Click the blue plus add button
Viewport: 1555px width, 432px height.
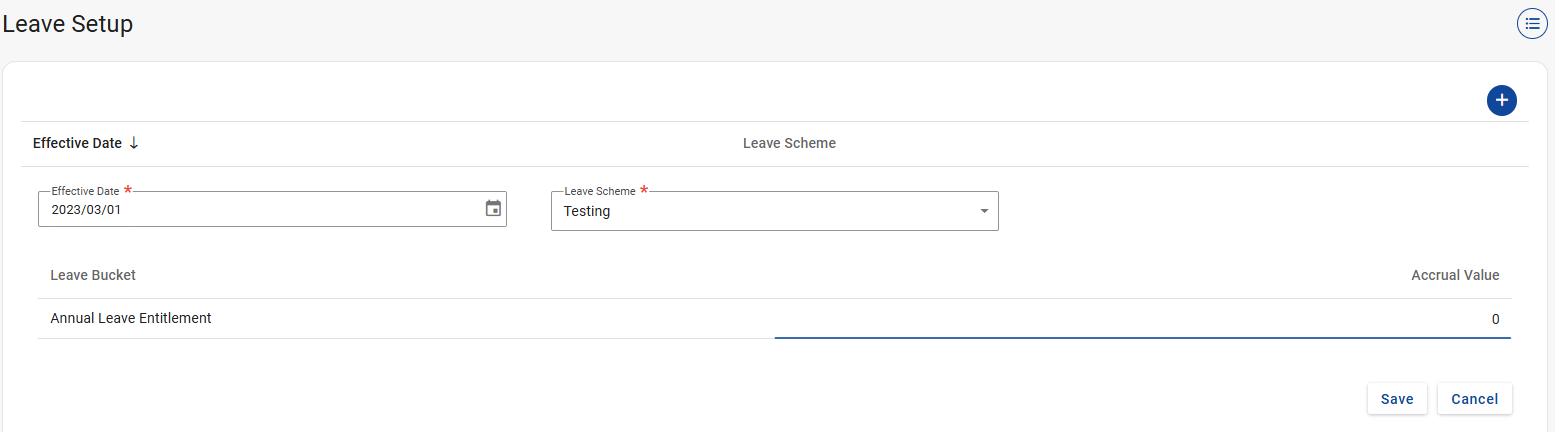coord(1501,100)
